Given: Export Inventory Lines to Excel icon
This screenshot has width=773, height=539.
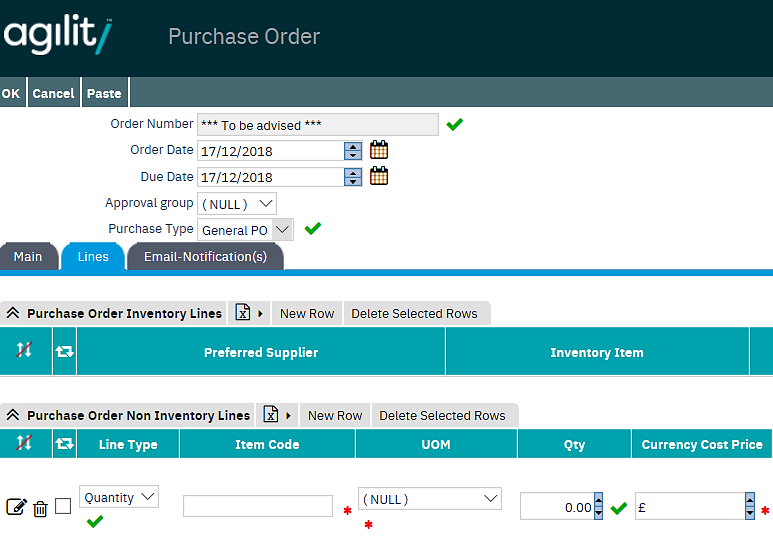Looking at the screenshot, I should tap(243, 313).
